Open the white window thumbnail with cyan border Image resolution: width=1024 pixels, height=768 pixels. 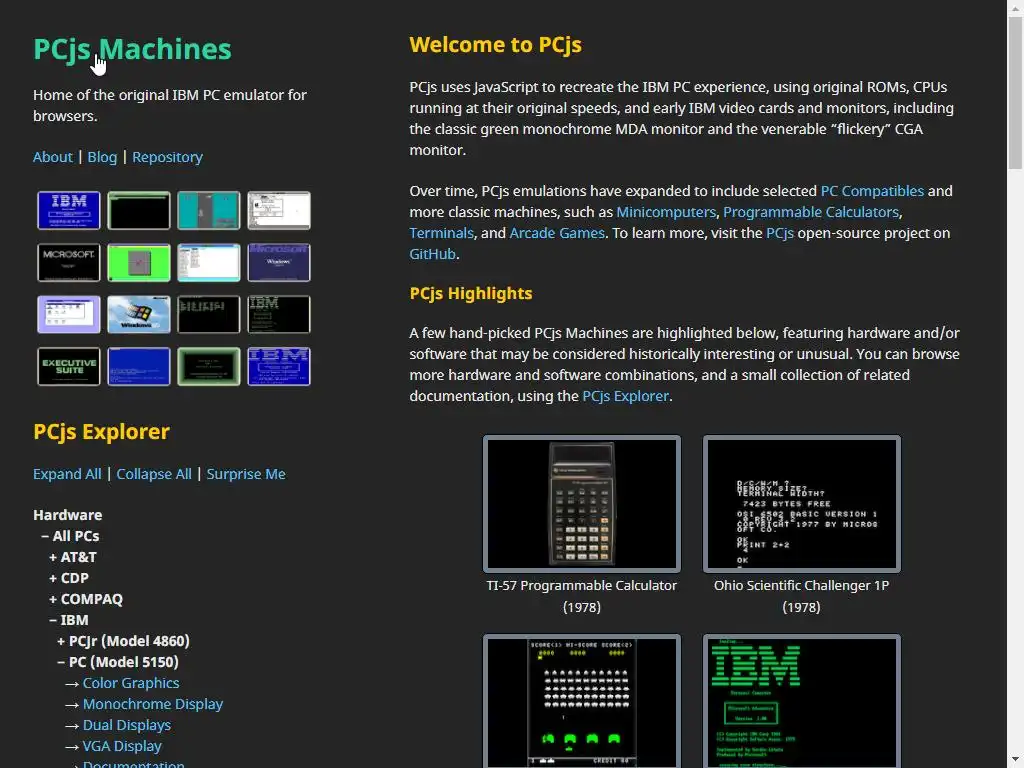pyautogui.click(x=208, y=263)
